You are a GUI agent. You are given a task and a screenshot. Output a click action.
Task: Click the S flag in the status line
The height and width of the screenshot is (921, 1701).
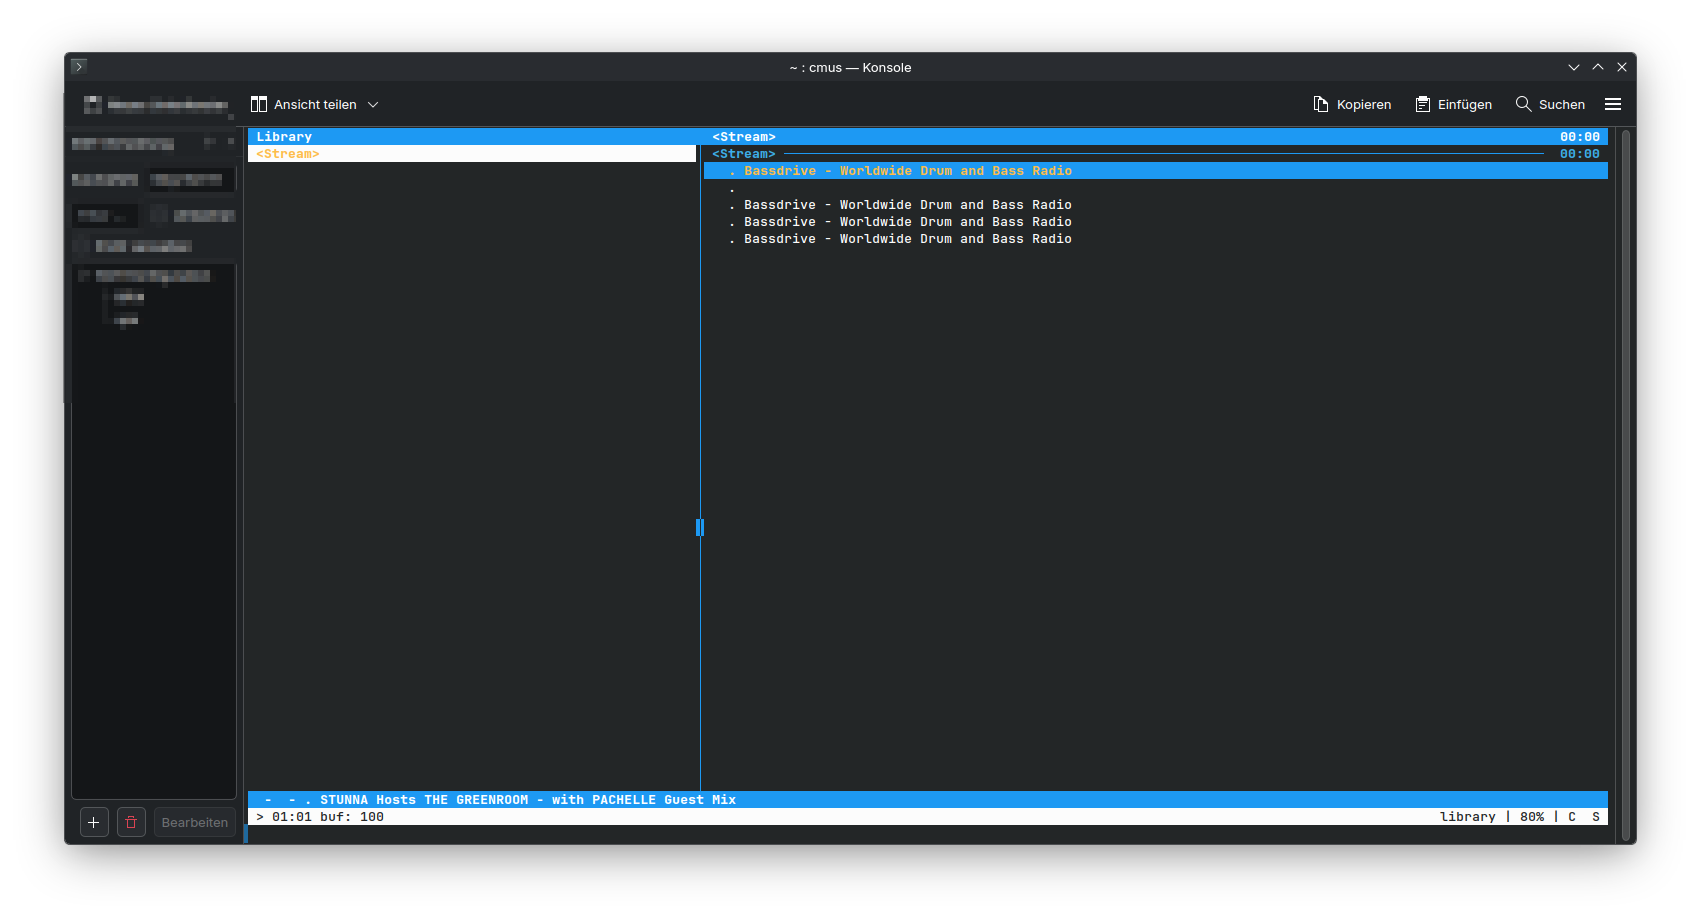coord(1596,817)
